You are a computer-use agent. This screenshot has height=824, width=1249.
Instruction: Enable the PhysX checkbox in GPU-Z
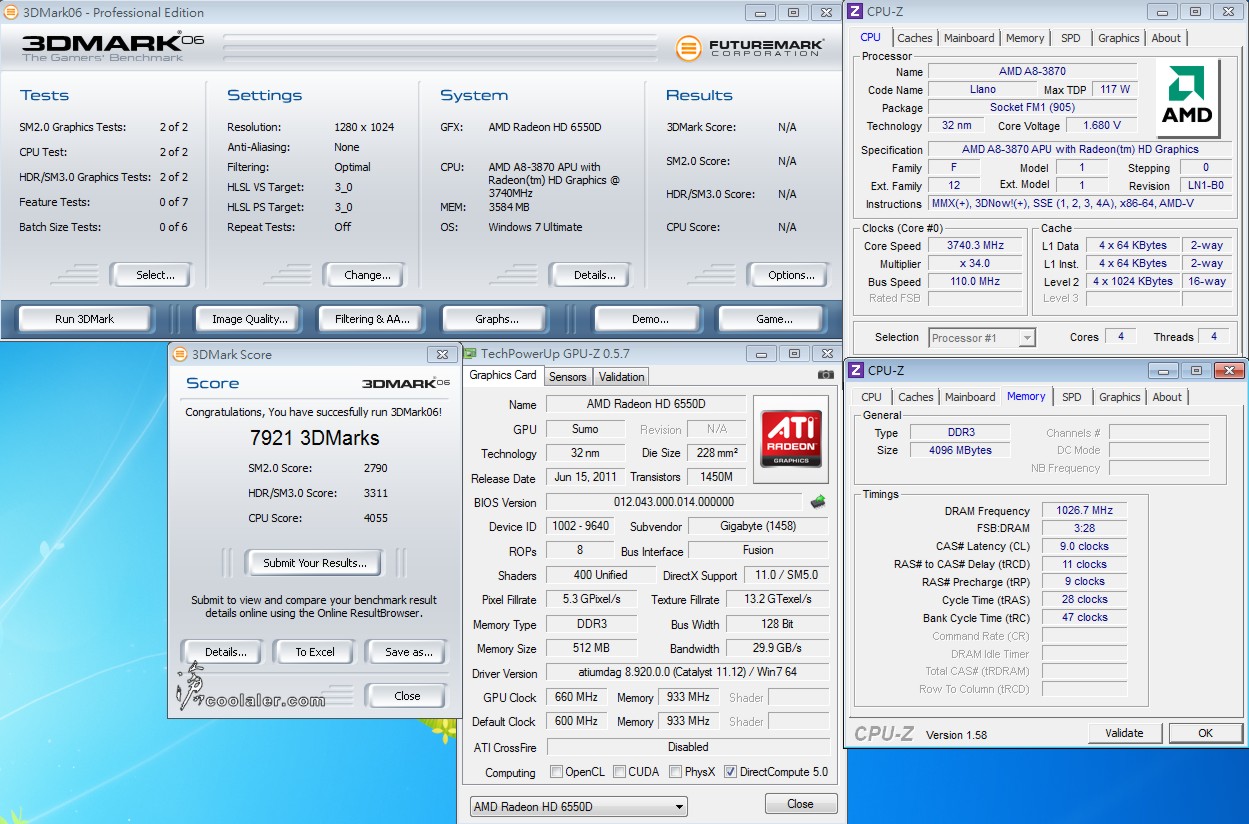coord(675,772)
